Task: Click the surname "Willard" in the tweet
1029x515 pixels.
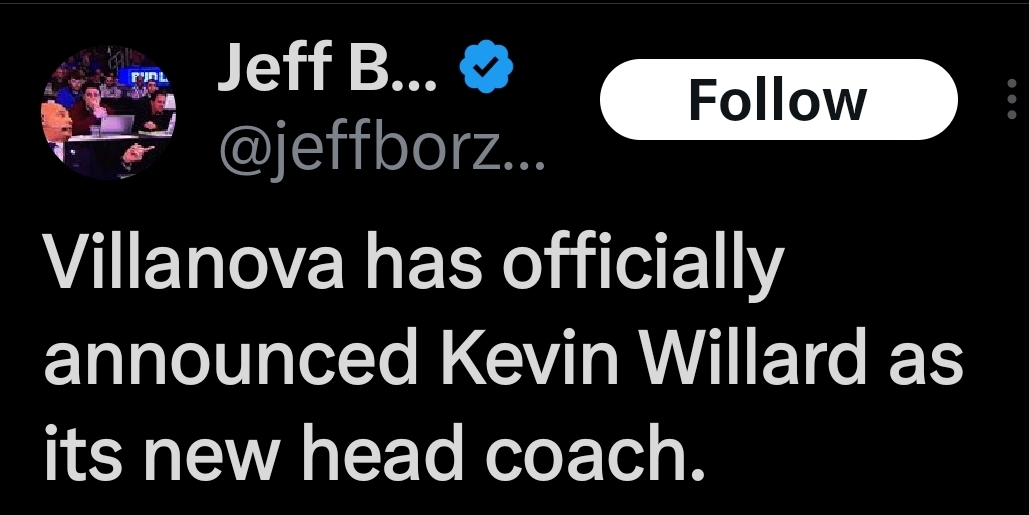Action: pyautogui.click(x=745, y=362)
